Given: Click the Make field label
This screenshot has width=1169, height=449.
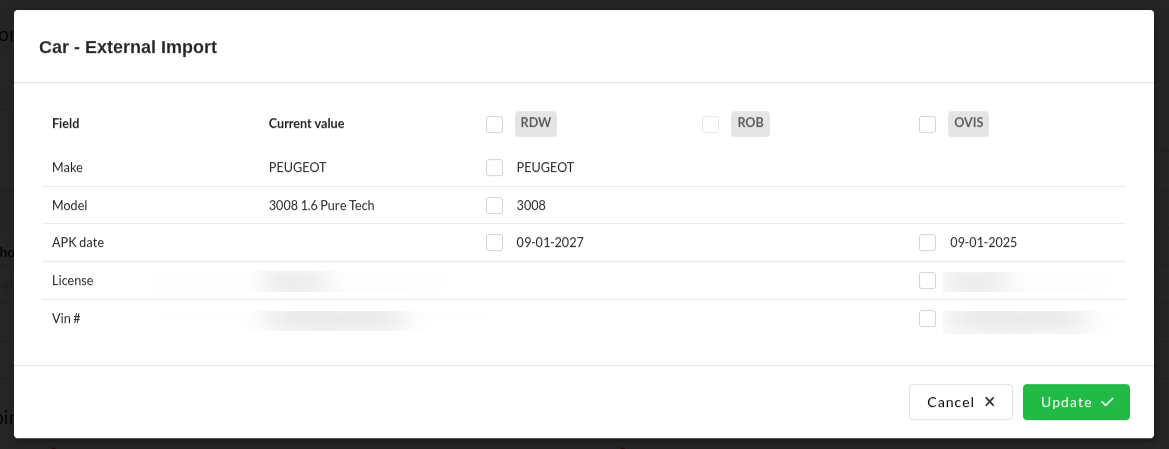Looking at the screenshot, I should 67,168.
